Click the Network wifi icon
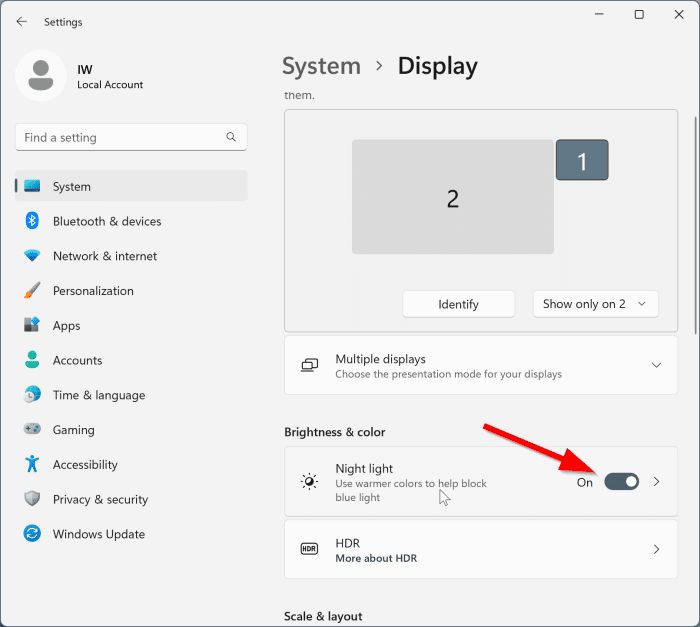This screenshot has height=627, width=700. pos(32,255)
